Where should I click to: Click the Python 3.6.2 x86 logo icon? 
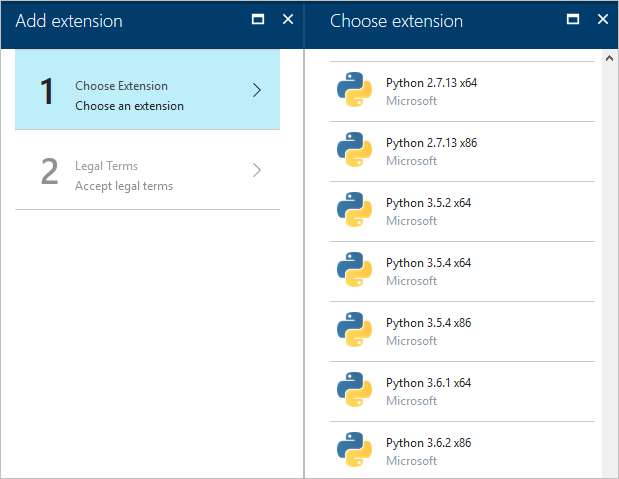(x=355, y=451)
